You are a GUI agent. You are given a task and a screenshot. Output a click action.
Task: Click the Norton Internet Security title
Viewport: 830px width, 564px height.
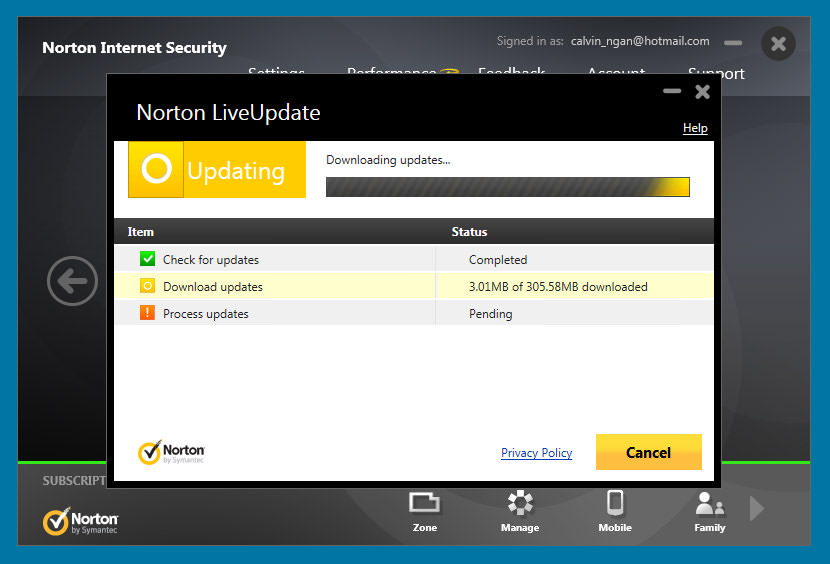point(134,48)
